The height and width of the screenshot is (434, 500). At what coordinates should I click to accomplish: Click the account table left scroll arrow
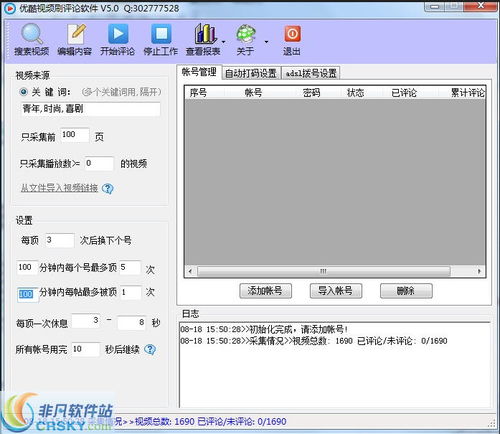(x=190, y=271)
